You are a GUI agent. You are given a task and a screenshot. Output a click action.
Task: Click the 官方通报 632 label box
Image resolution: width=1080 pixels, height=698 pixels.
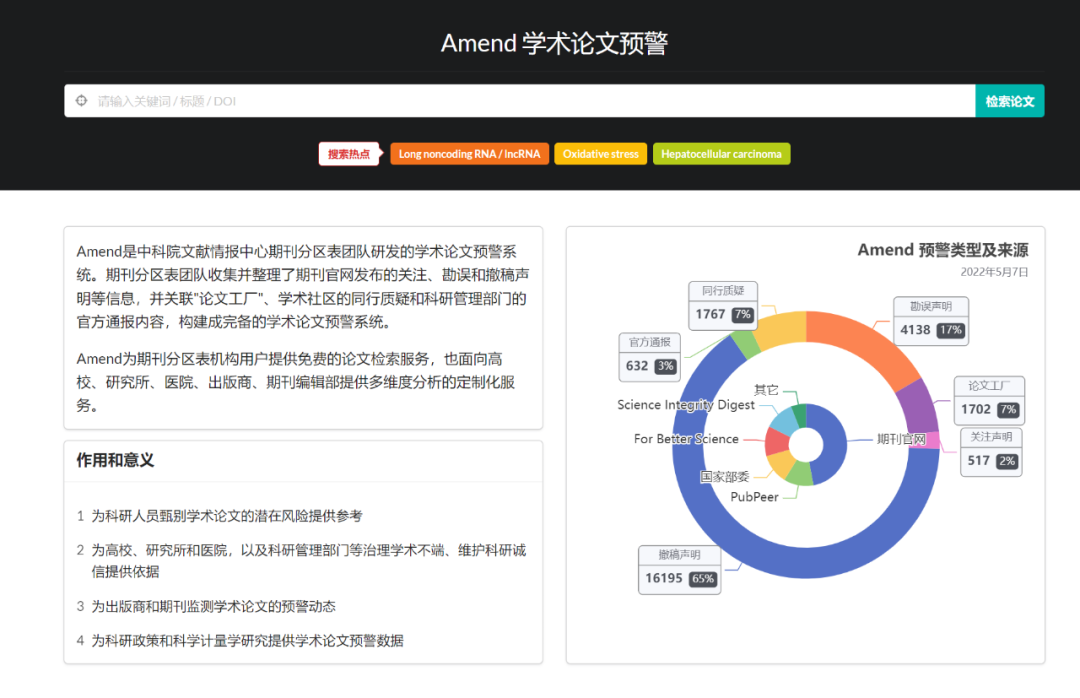(650, 357)
